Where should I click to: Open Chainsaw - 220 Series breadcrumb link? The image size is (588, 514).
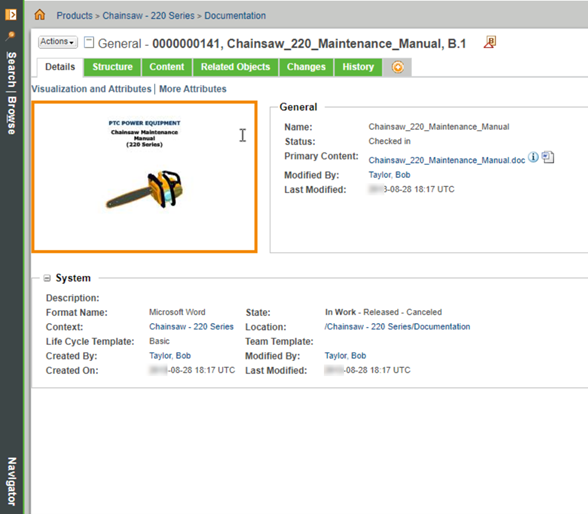pos(148,16)
